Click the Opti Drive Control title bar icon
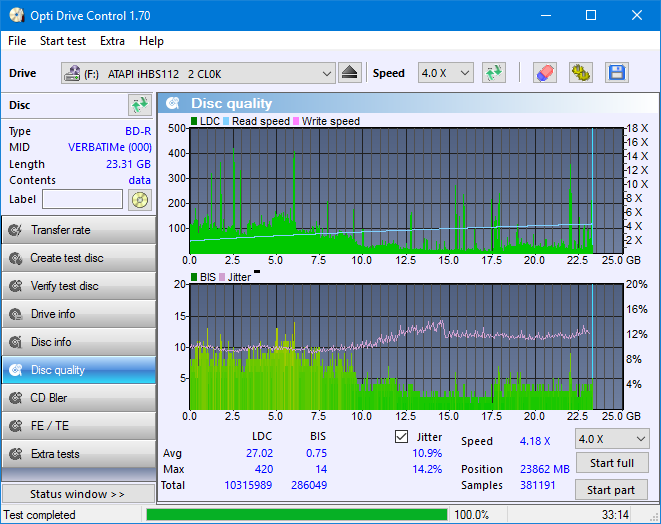Screen dimensions: 661x524 pyautogui.click(x=16, y=16)
